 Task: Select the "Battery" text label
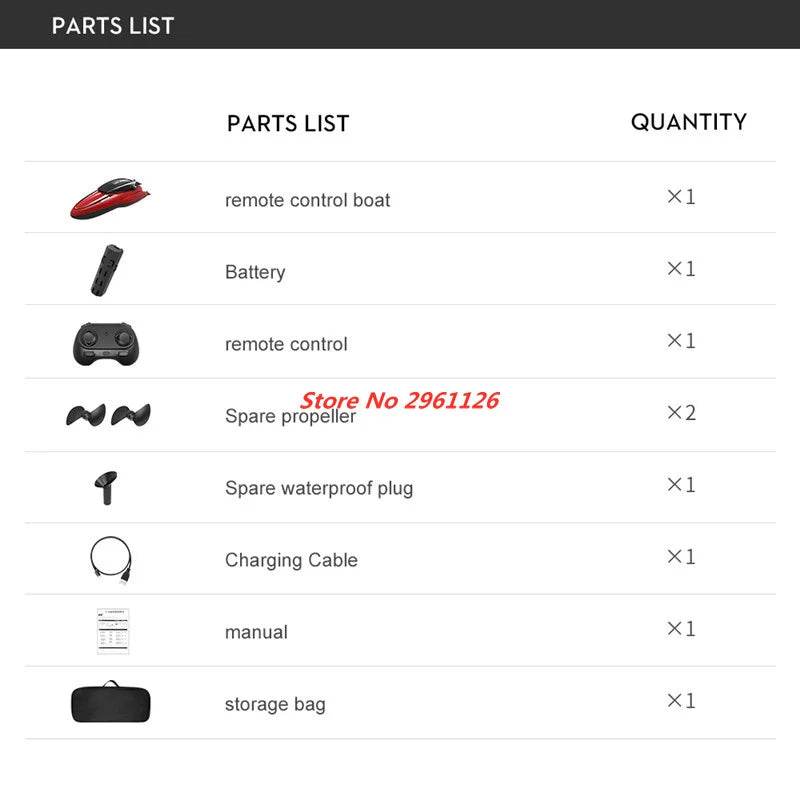255,272
